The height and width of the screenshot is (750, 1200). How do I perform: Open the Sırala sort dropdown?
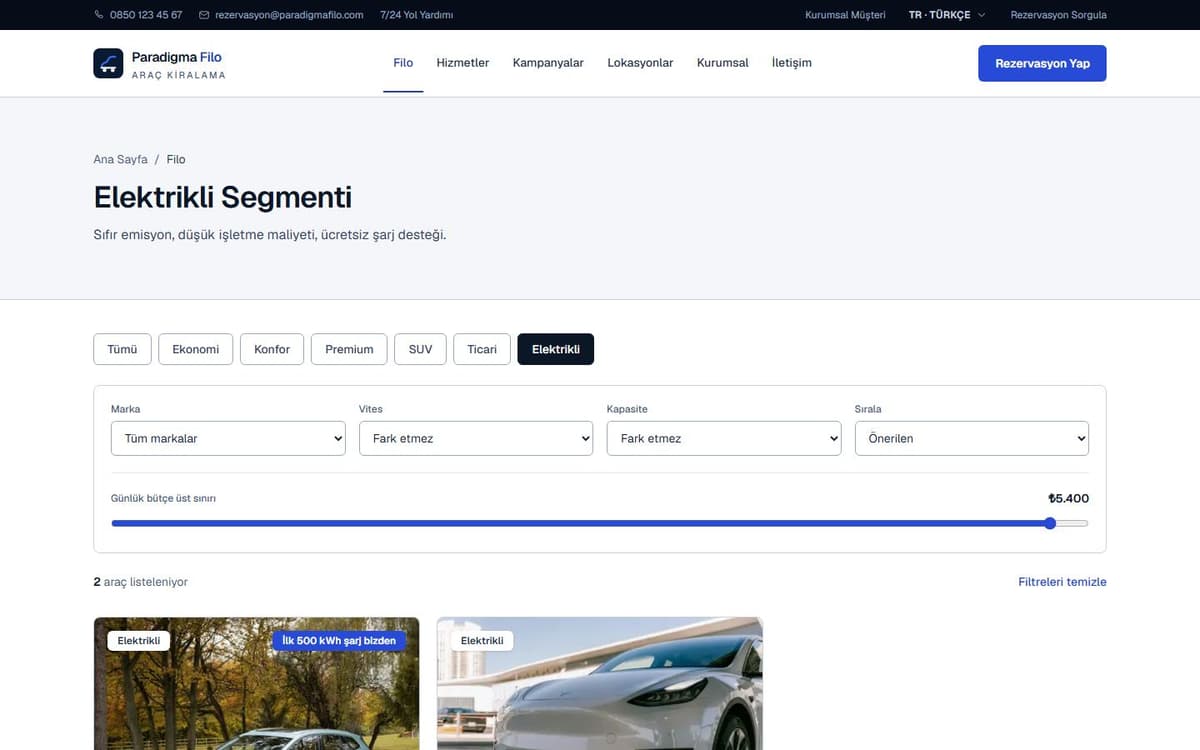click(972, 438)
